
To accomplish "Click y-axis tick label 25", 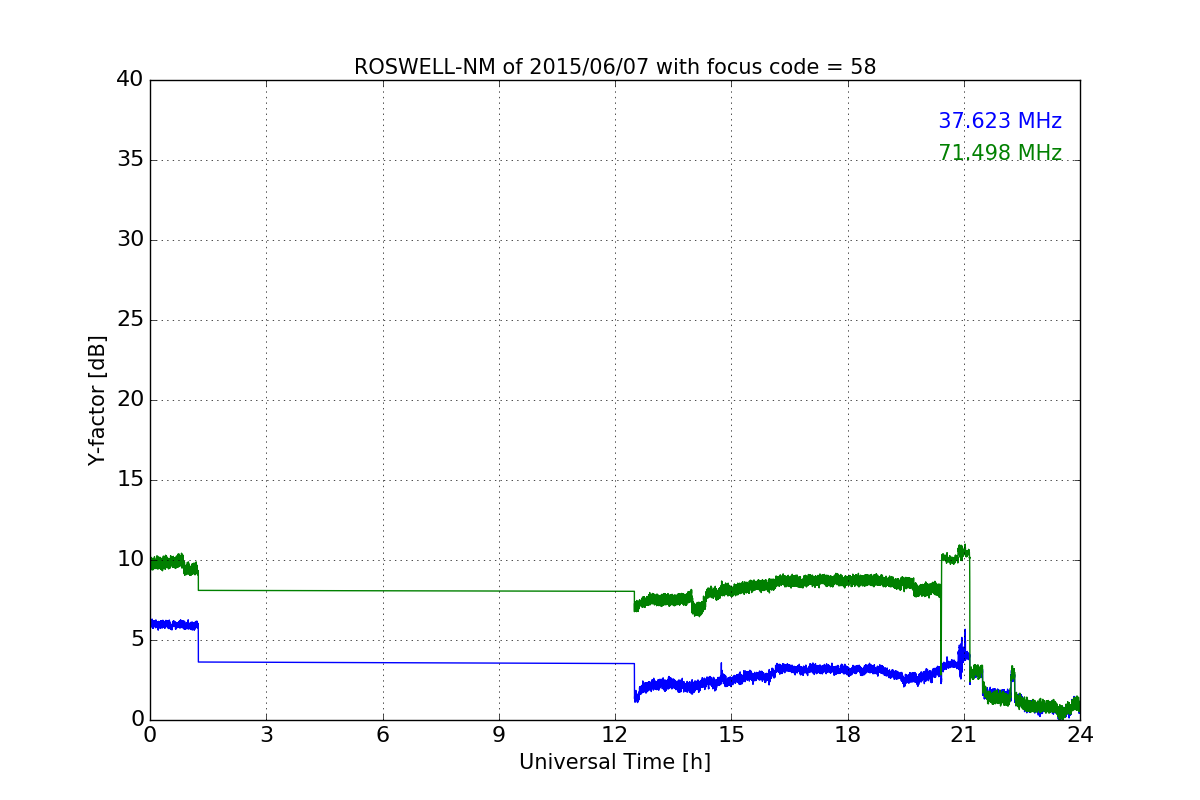I will pos(130,320).
